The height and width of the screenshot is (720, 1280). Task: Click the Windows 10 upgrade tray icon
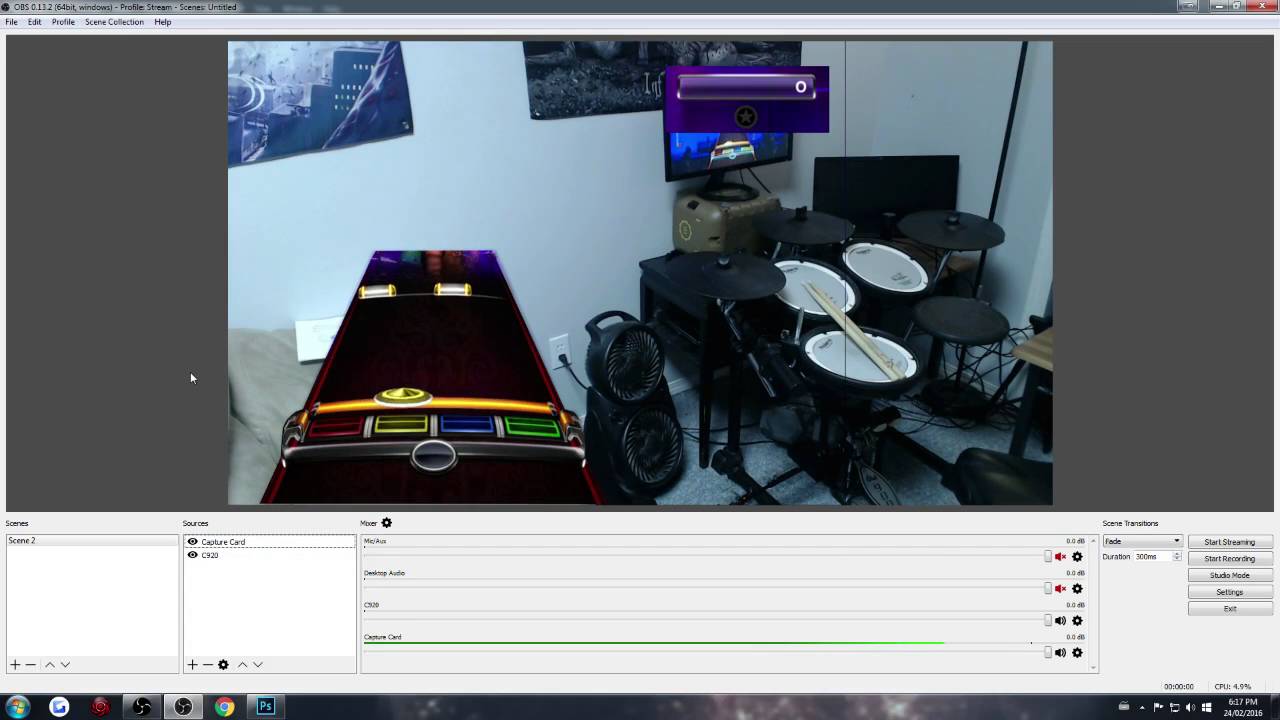[x=1207, y=707]
